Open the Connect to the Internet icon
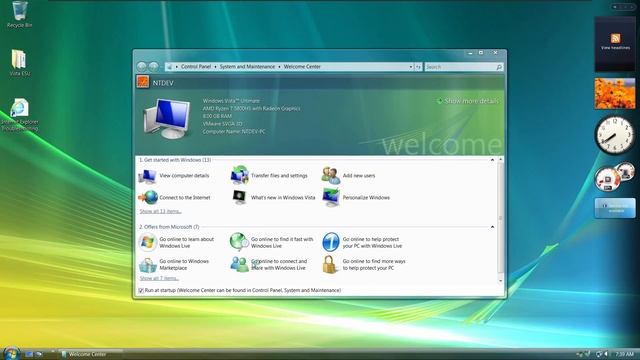This screenshot has height=360, width=640. tap(147, 198)
